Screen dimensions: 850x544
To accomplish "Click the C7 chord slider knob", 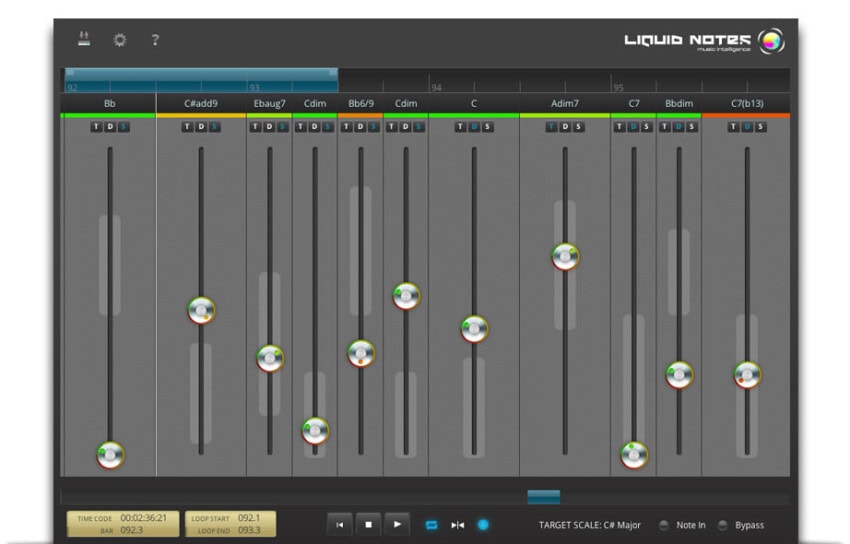I will coord(634,455).
